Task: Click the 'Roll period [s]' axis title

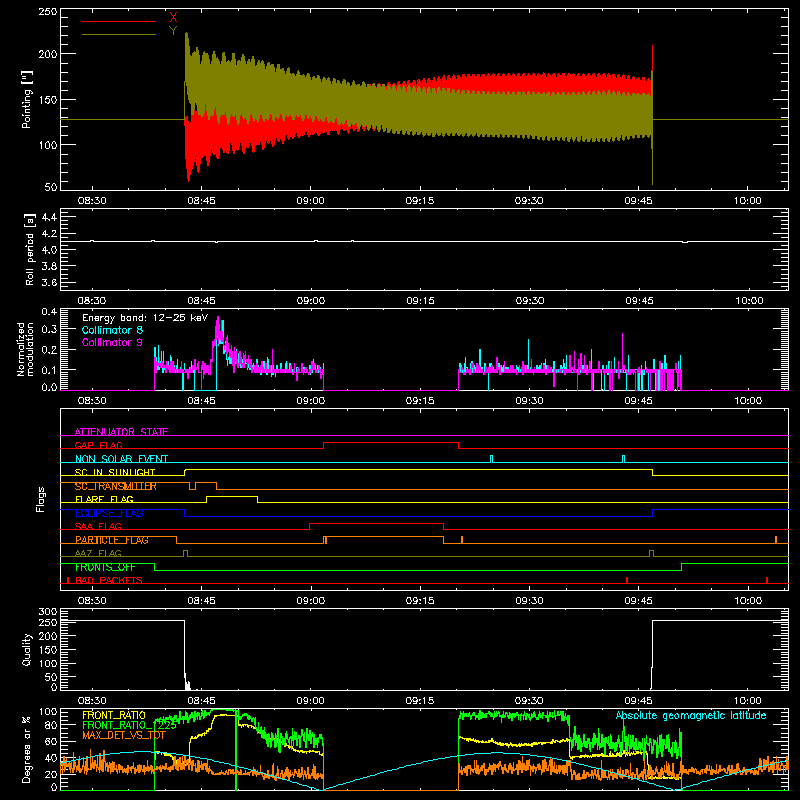Action: [30, 249]
